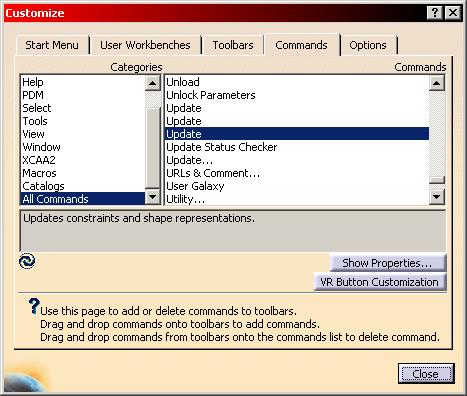Close the dialog using title bar X
Viewport: 467px width, 396px height.
453,13
